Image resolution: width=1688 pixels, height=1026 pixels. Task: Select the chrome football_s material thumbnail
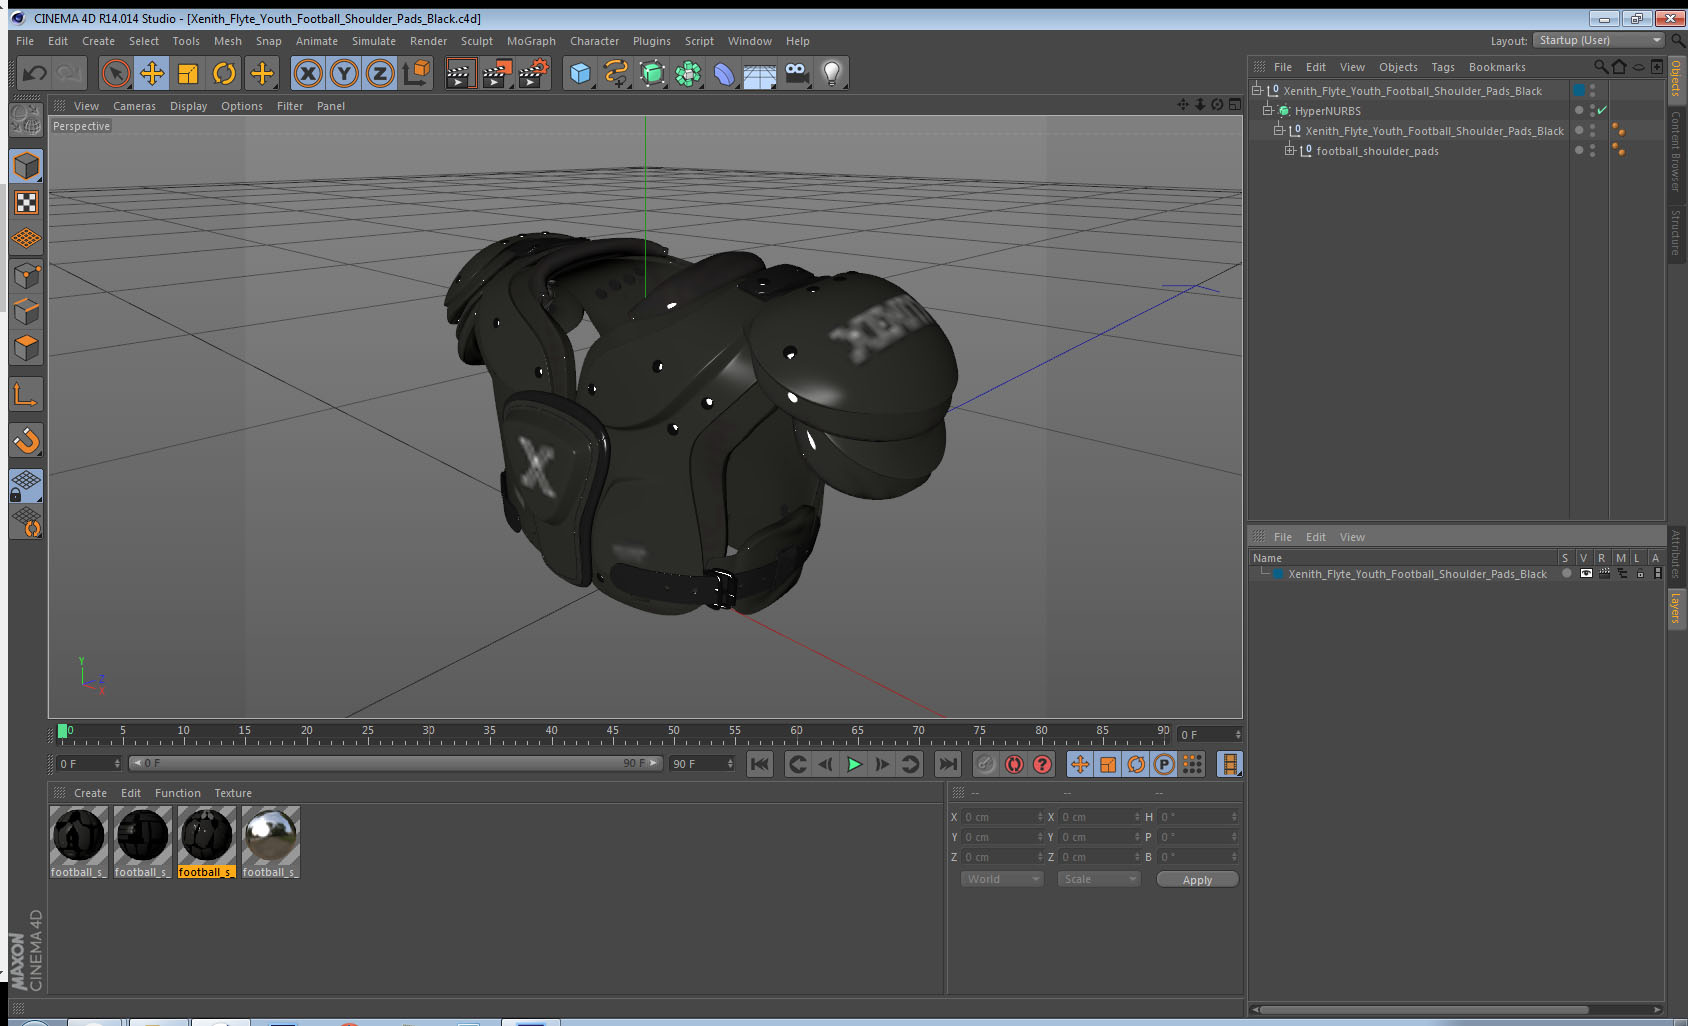pos(270,843)
